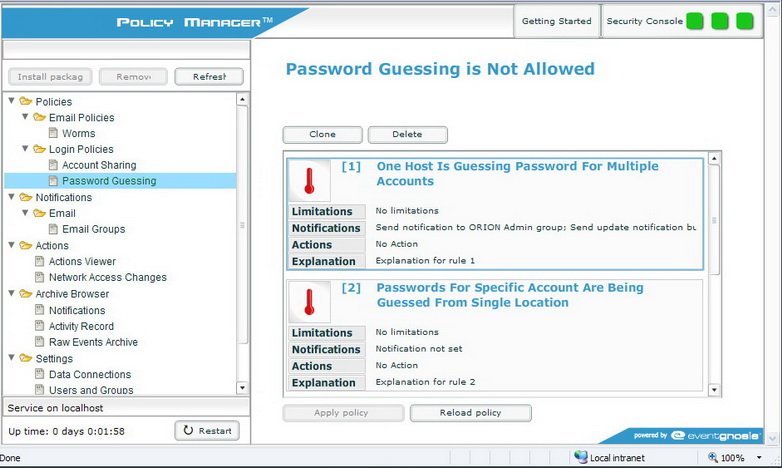Click 'Notification not set' in rule 2
782x468 pixels.
click(418, 349)
